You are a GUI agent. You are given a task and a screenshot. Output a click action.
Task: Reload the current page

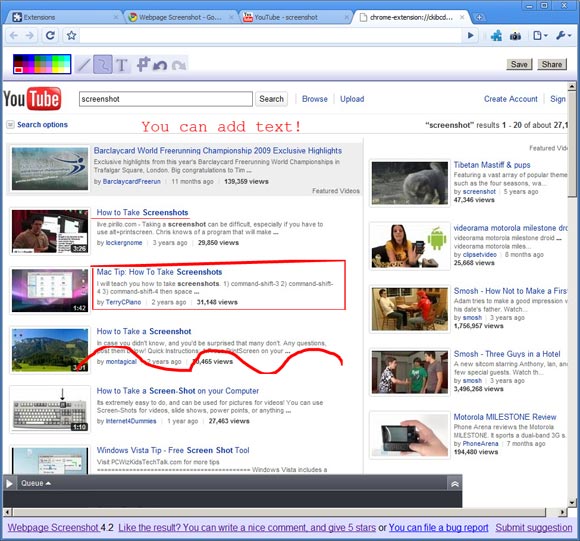(50, 35)
